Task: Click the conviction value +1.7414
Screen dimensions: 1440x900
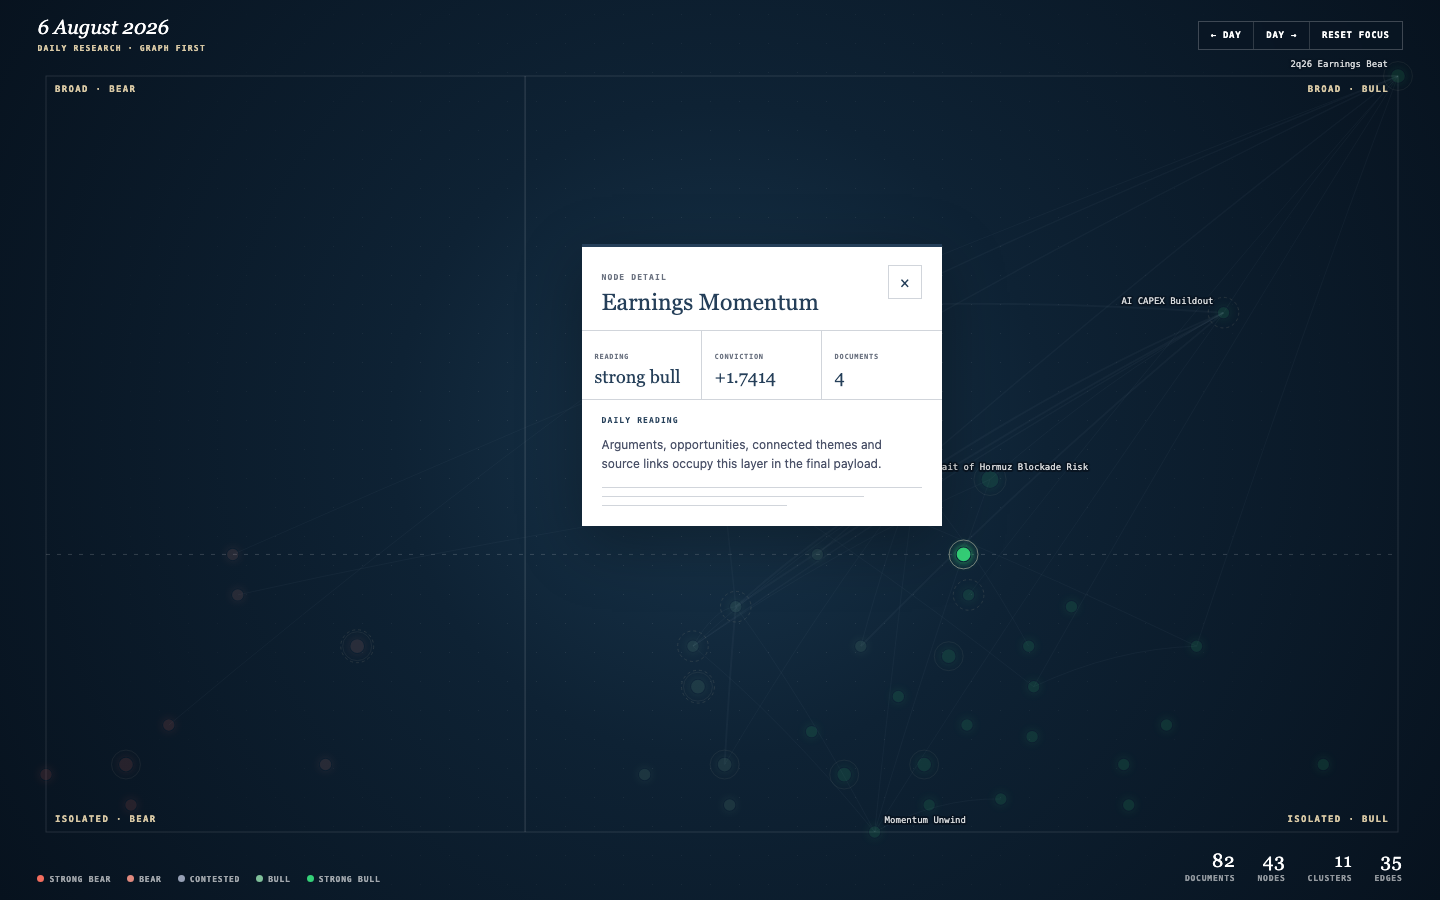Action: [745, 378]
